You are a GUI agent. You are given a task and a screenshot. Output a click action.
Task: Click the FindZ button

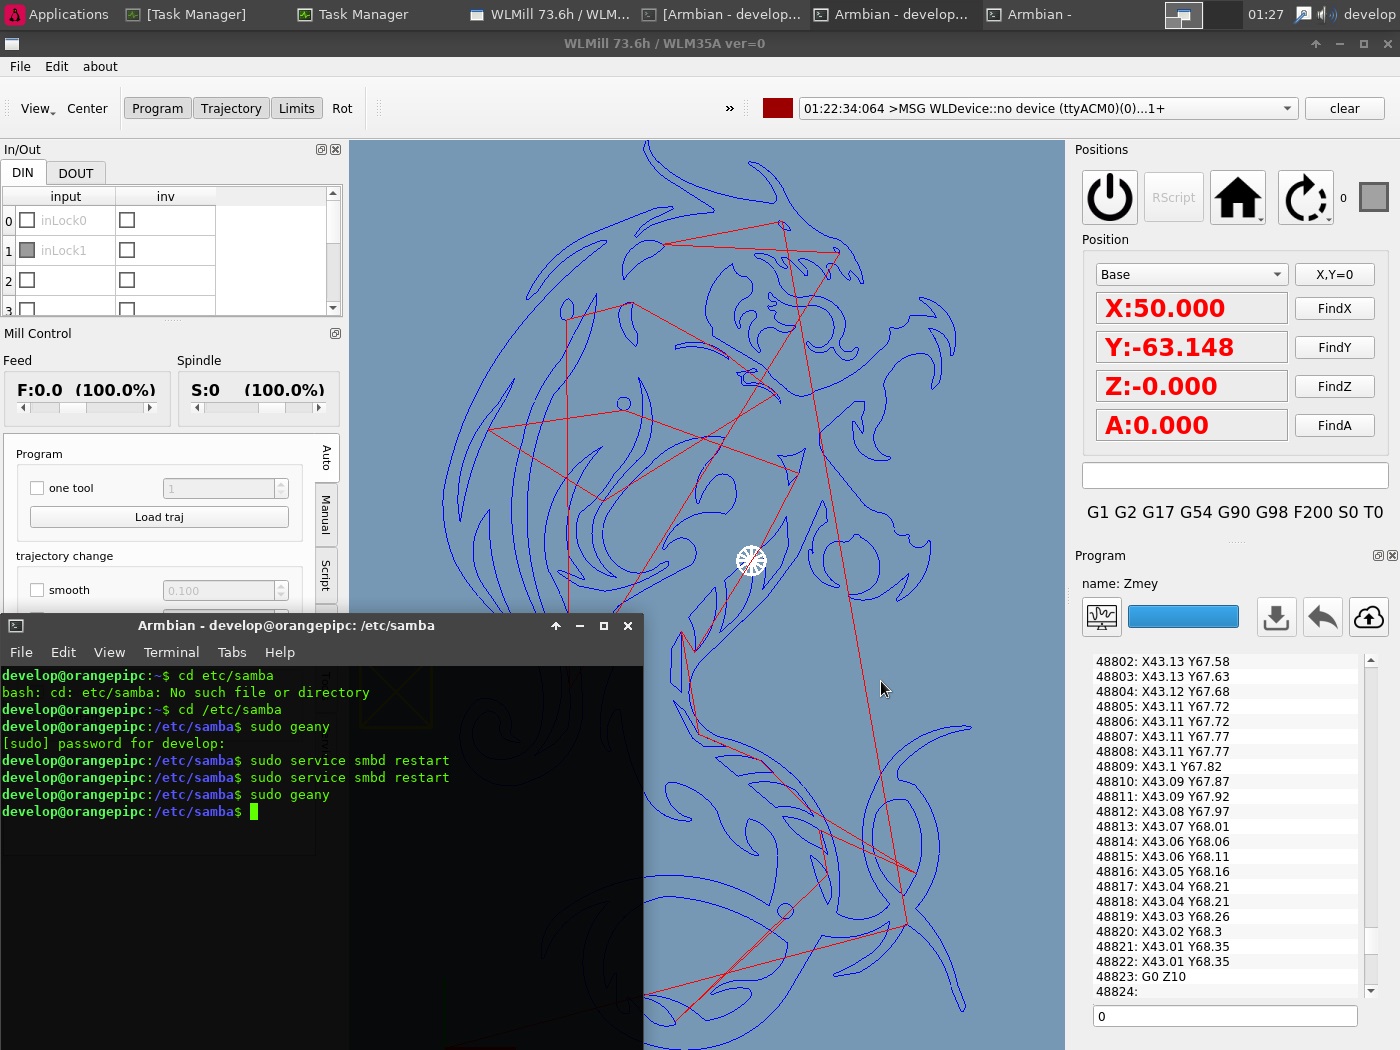[x=1334, y=387]
